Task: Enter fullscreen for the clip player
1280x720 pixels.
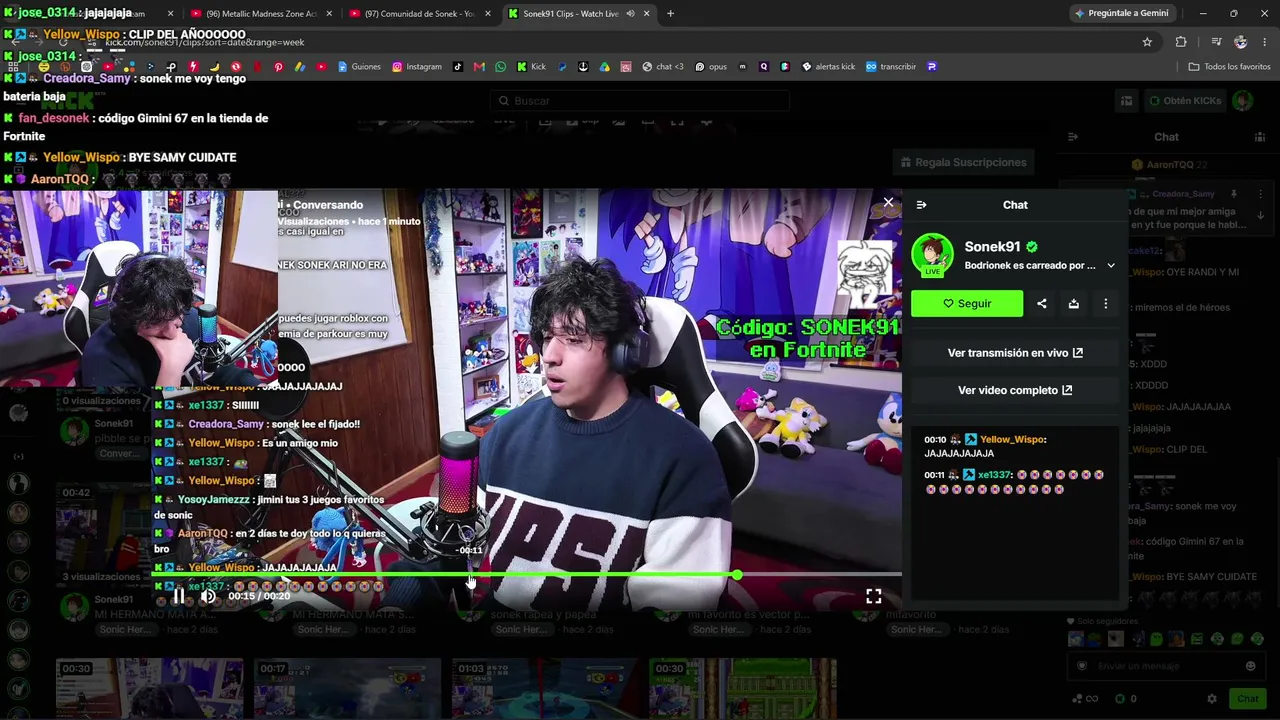Action: [x=873, y=596]
